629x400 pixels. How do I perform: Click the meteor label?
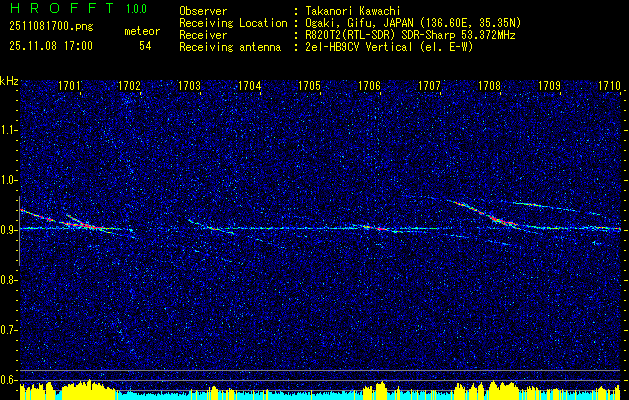[142, 31]
